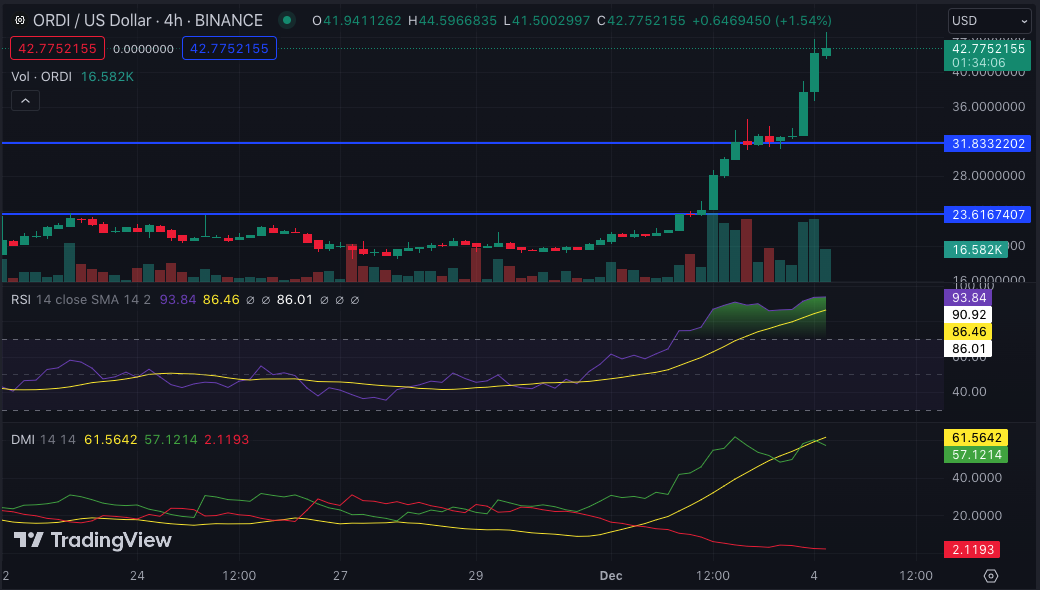This screenshot has width=1040, height=590.
Task: Click the blue buy price 42.7752155 box
Action: click(229, 48)
